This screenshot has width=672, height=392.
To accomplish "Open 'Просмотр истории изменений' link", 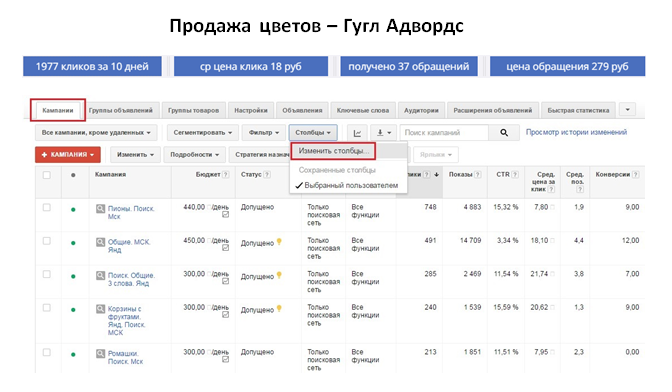I will pos(576,132).
